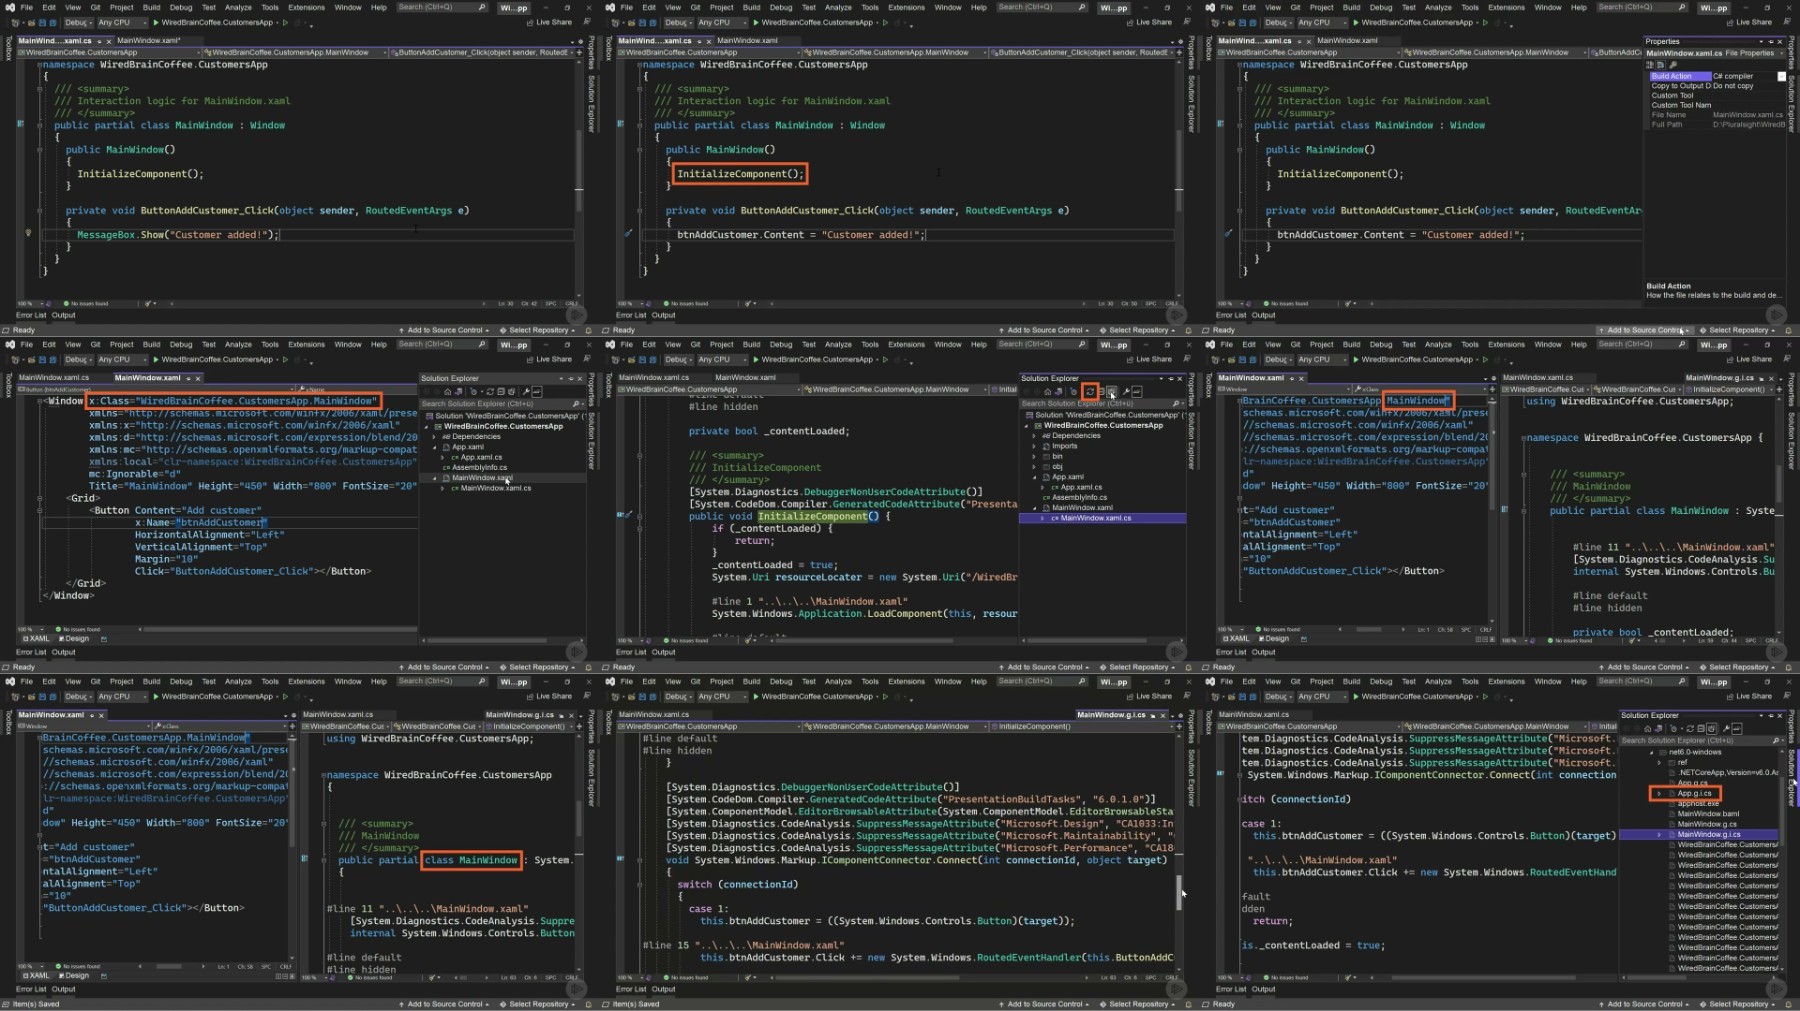Click the Custom Tool value field in Properties

(x=1748, y=95)
